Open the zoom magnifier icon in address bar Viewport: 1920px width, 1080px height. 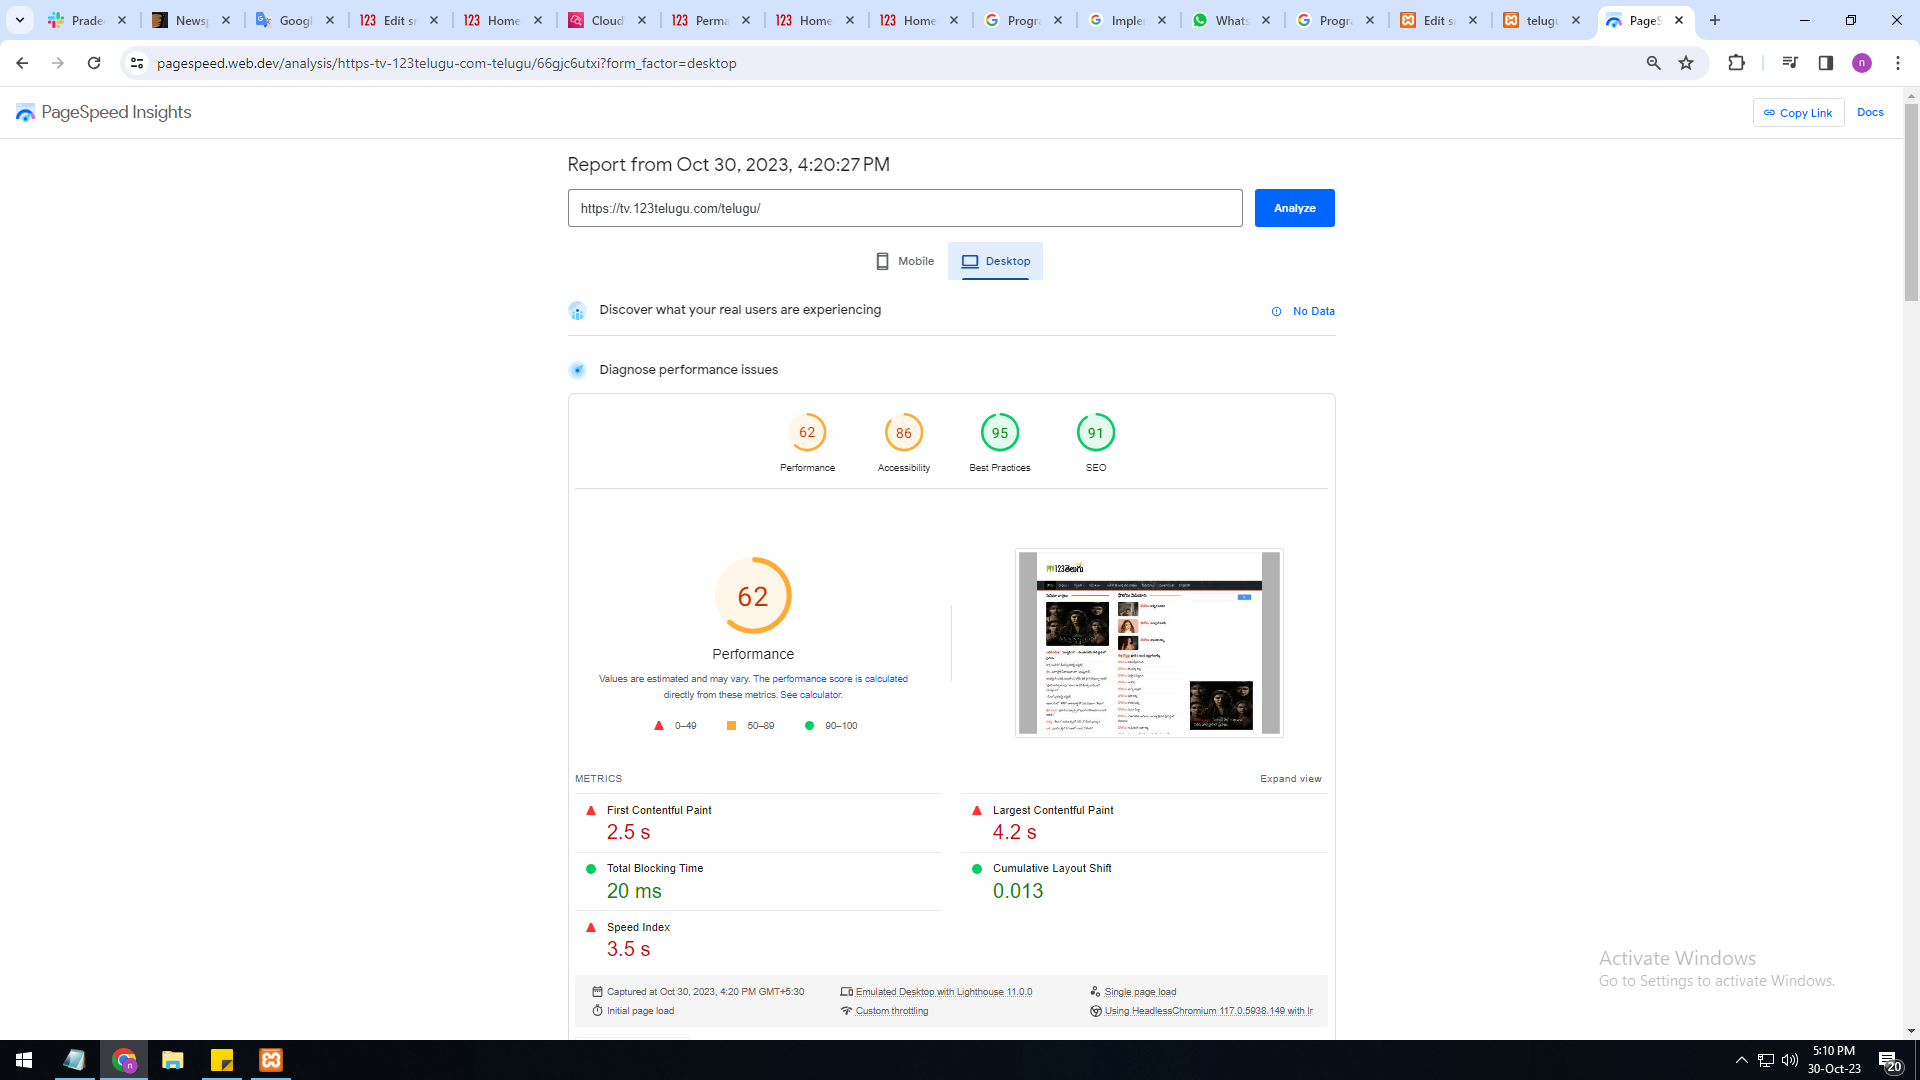(x=1653, y=63)
